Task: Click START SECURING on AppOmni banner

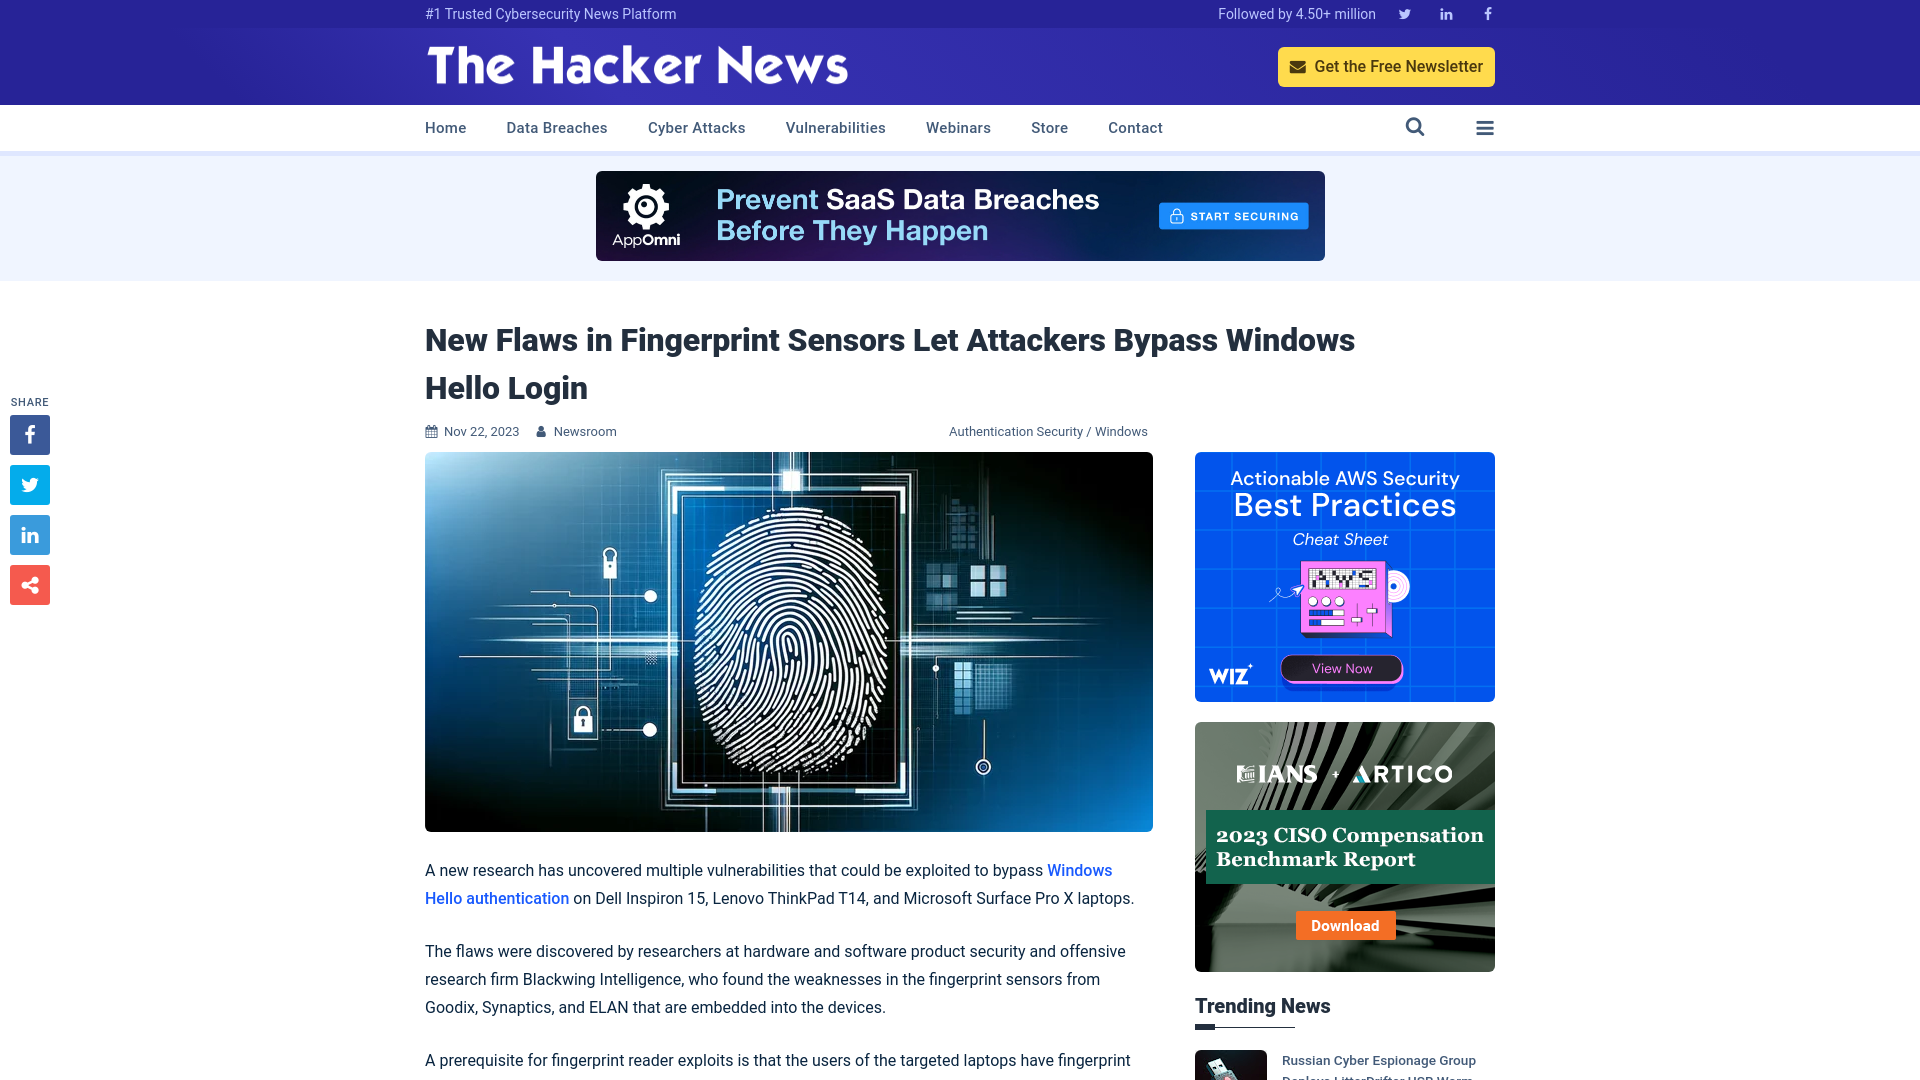Action: click(1232, 215)
